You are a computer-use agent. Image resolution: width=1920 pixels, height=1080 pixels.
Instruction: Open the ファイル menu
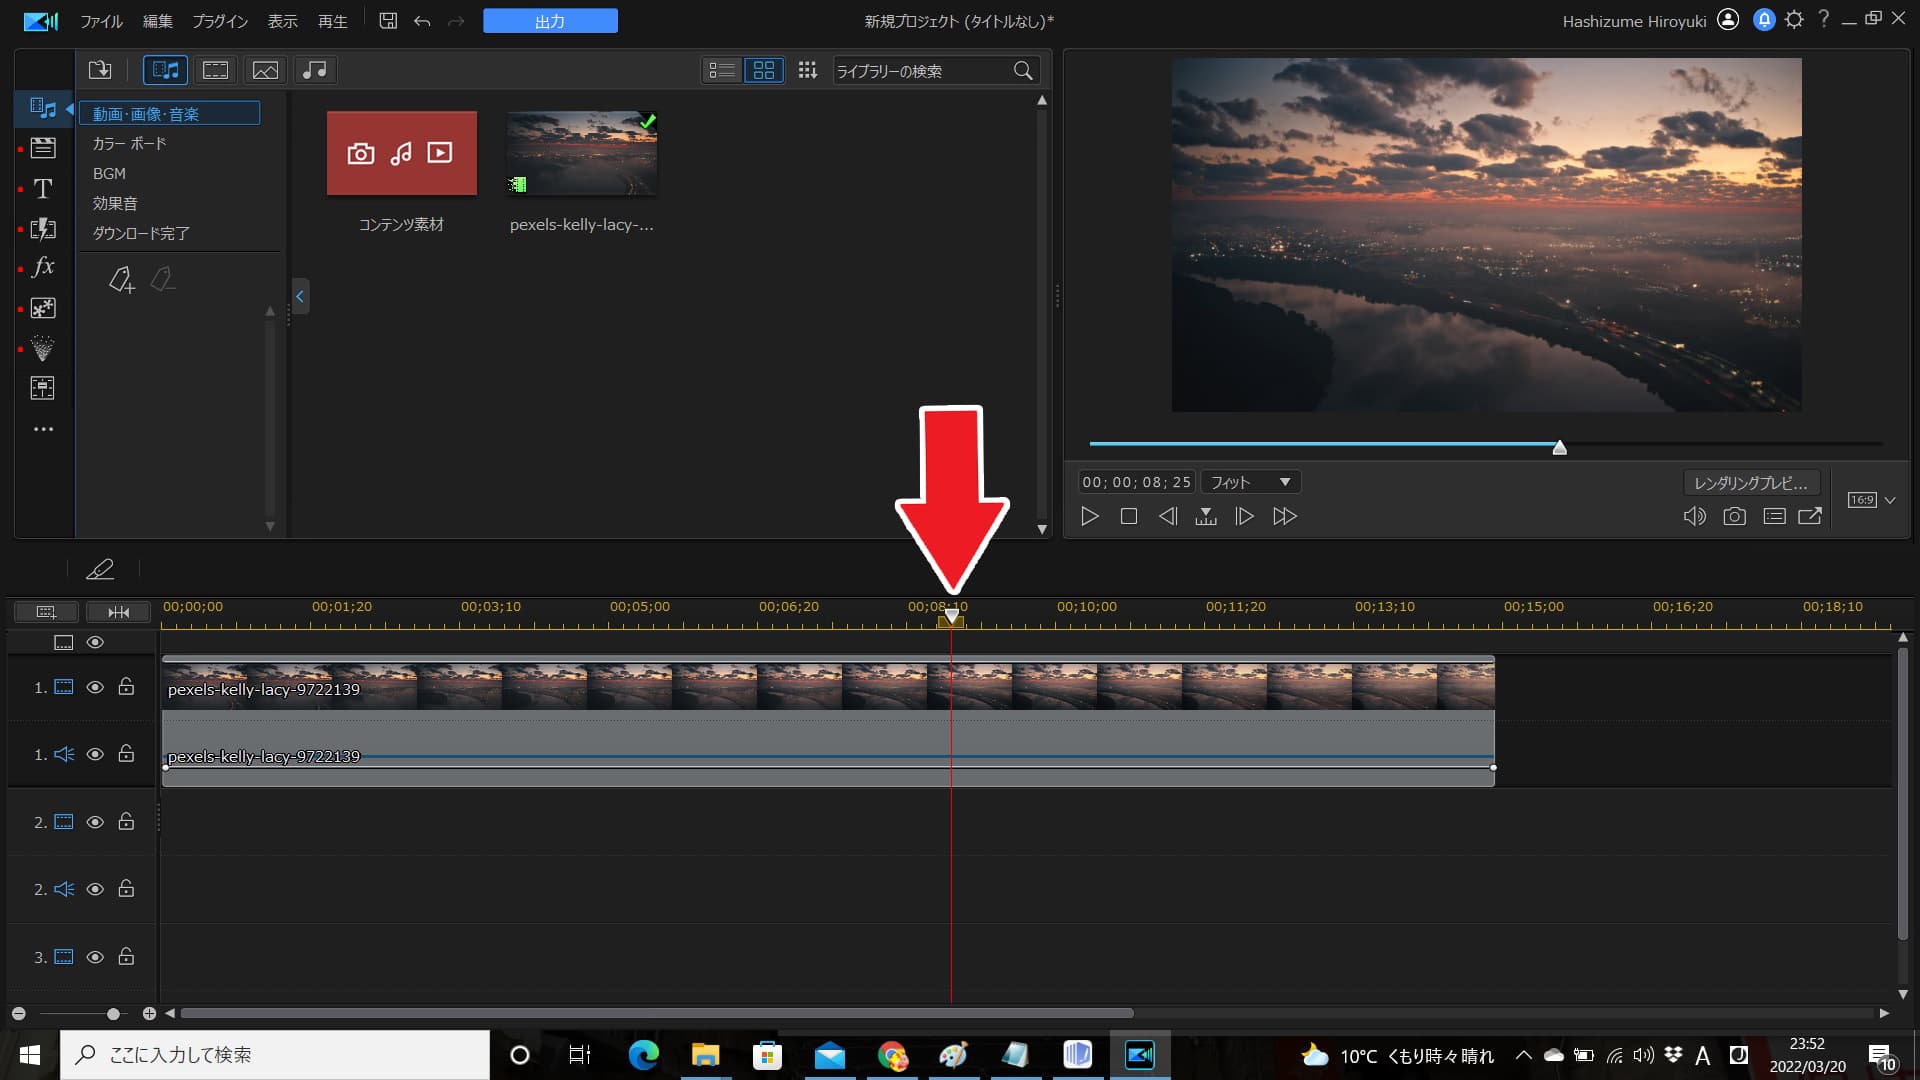tap(101, 21)
